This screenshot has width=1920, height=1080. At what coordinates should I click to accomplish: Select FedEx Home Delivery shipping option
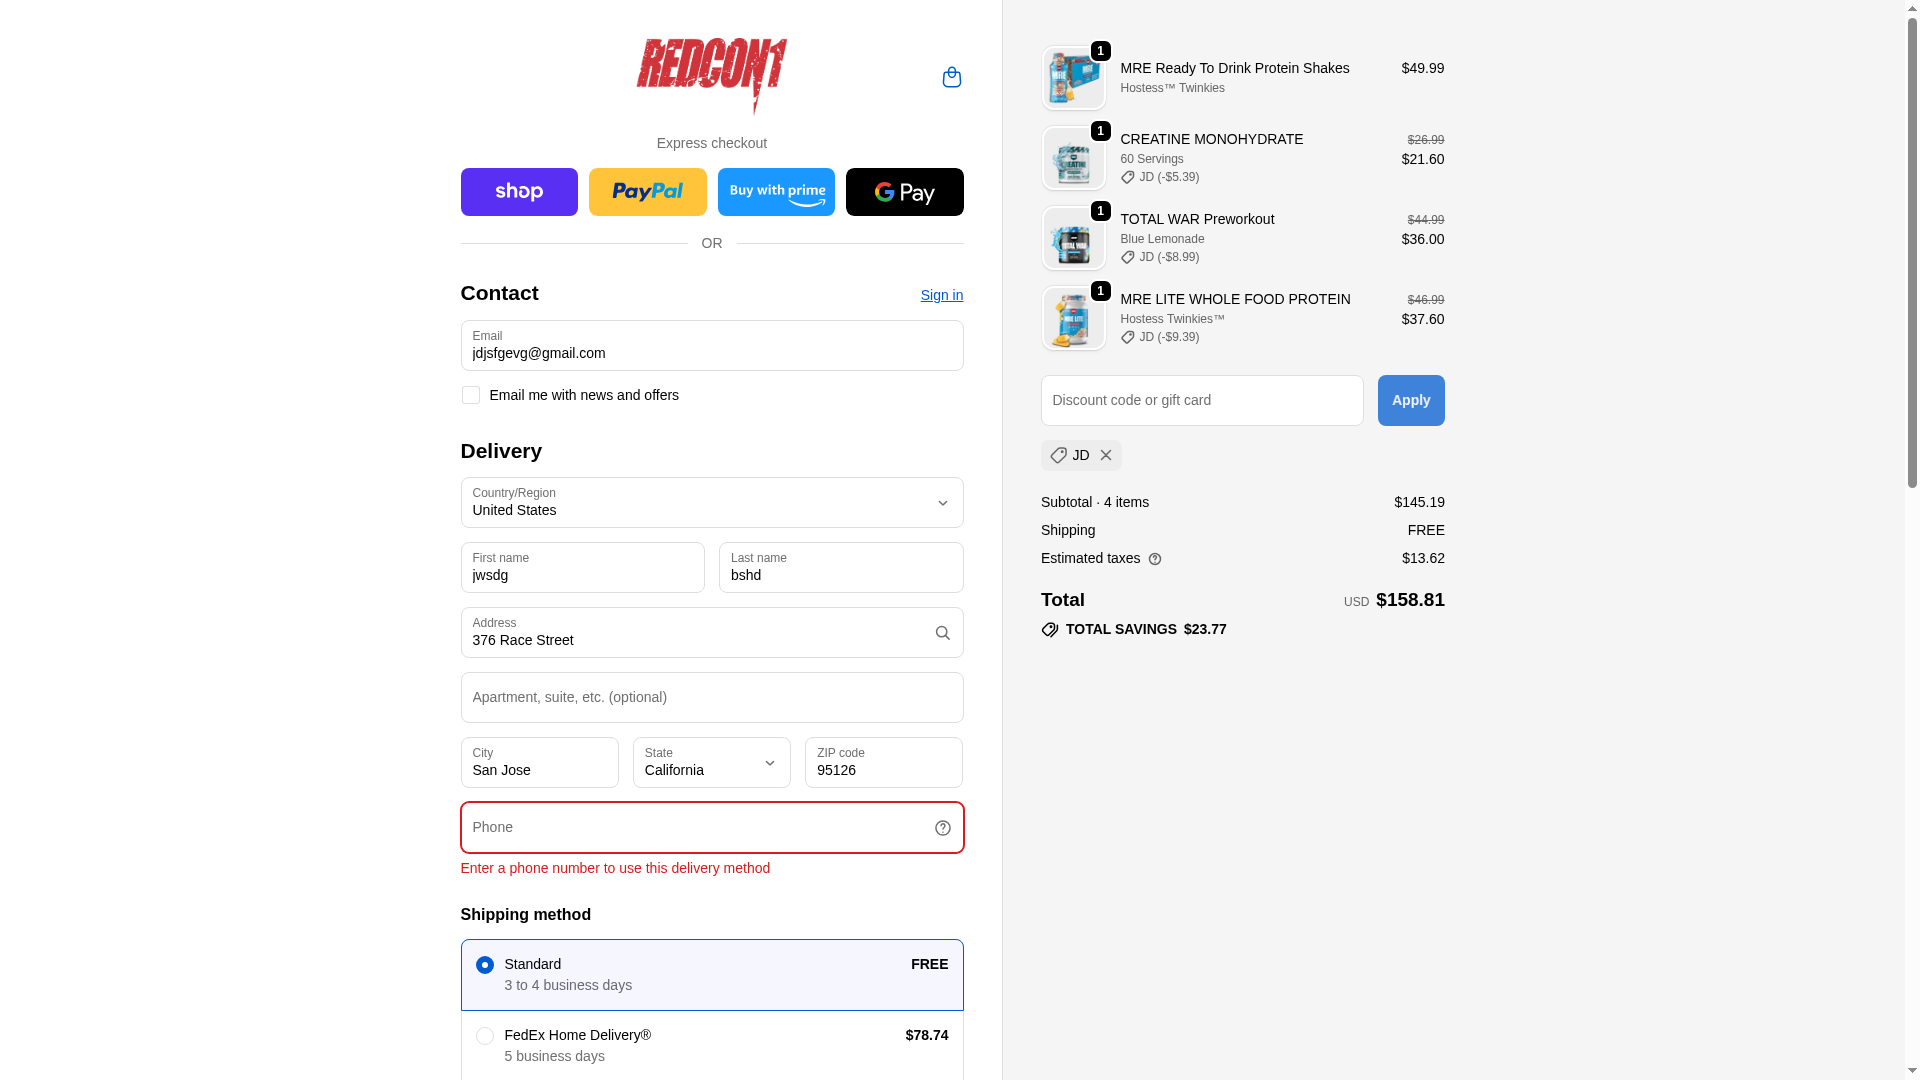(712, 1045)
